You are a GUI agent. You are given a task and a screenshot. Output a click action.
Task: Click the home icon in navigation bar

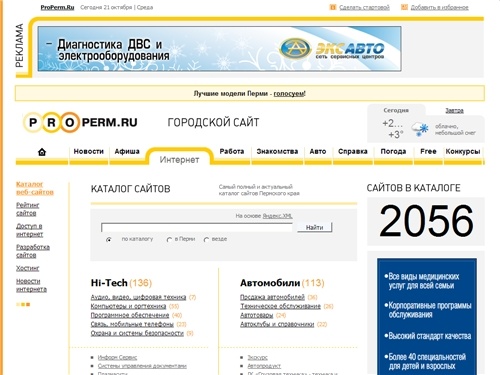tap(42, 152)
